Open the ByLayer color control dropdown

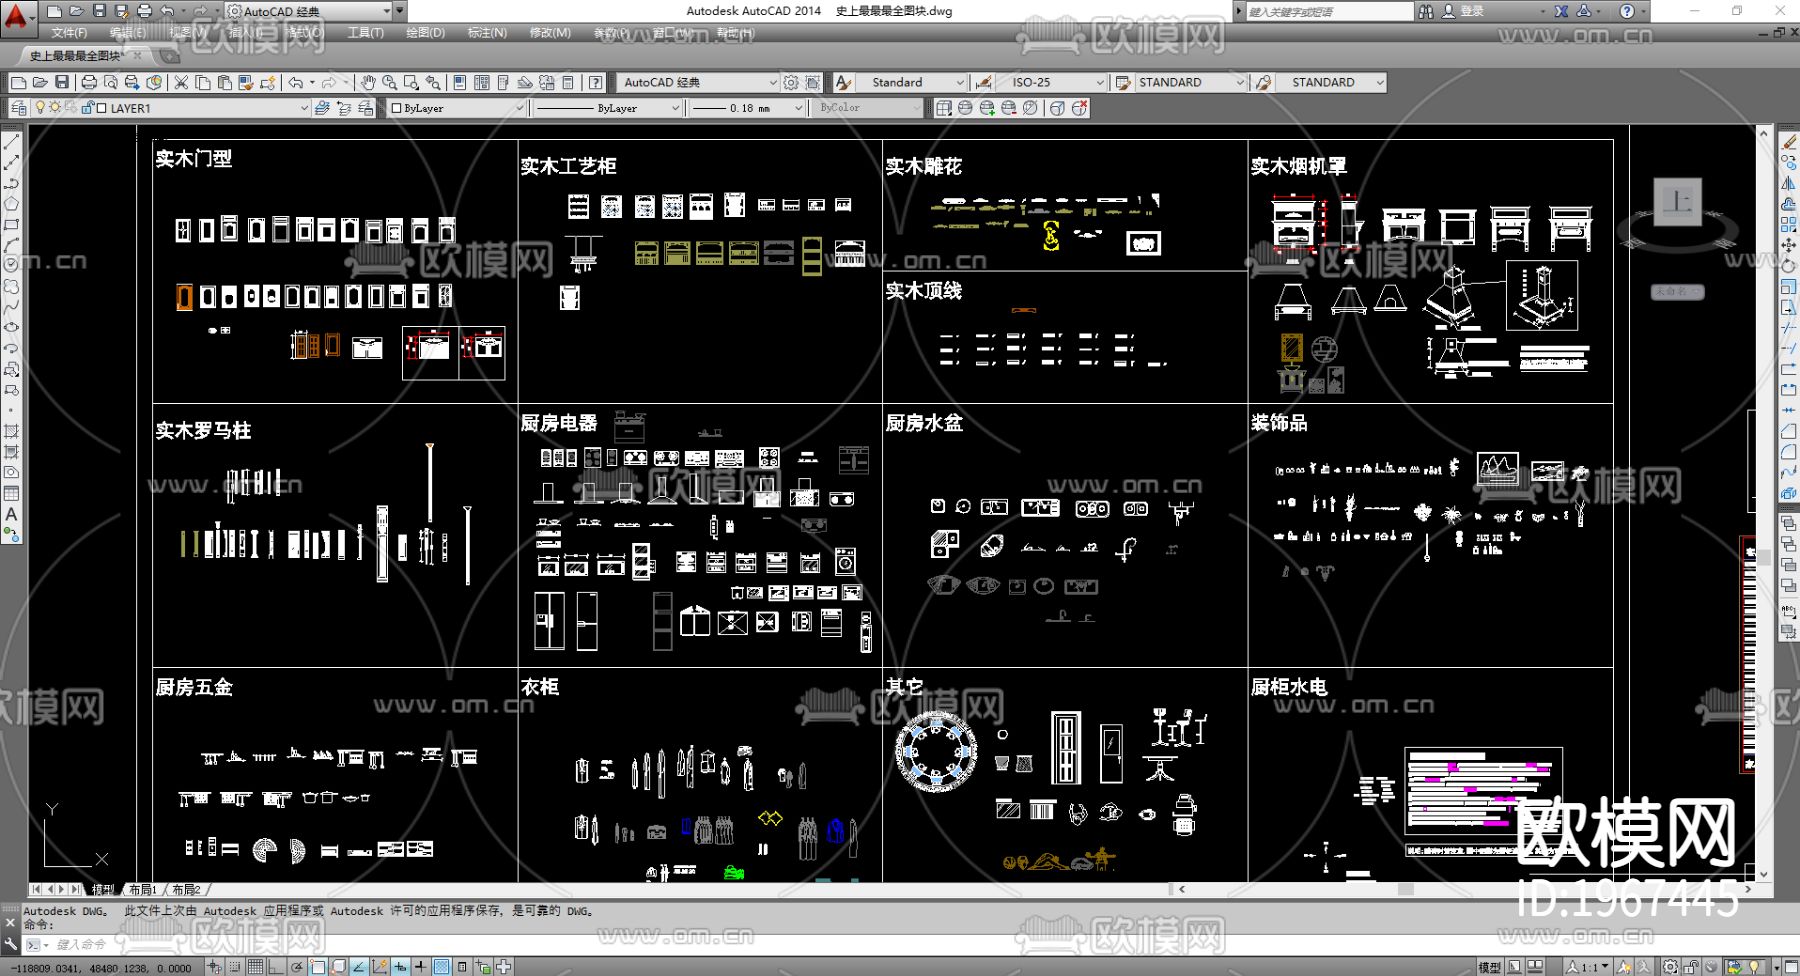pos(519,108)
